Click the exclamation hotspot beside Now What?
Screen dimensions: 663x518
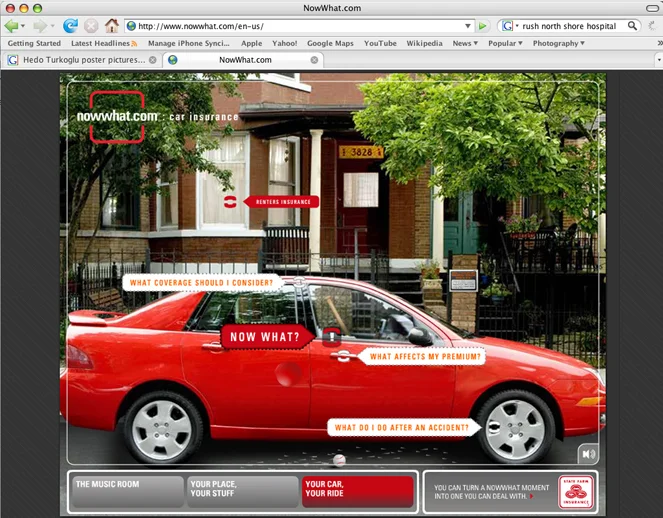coord(332,337)
